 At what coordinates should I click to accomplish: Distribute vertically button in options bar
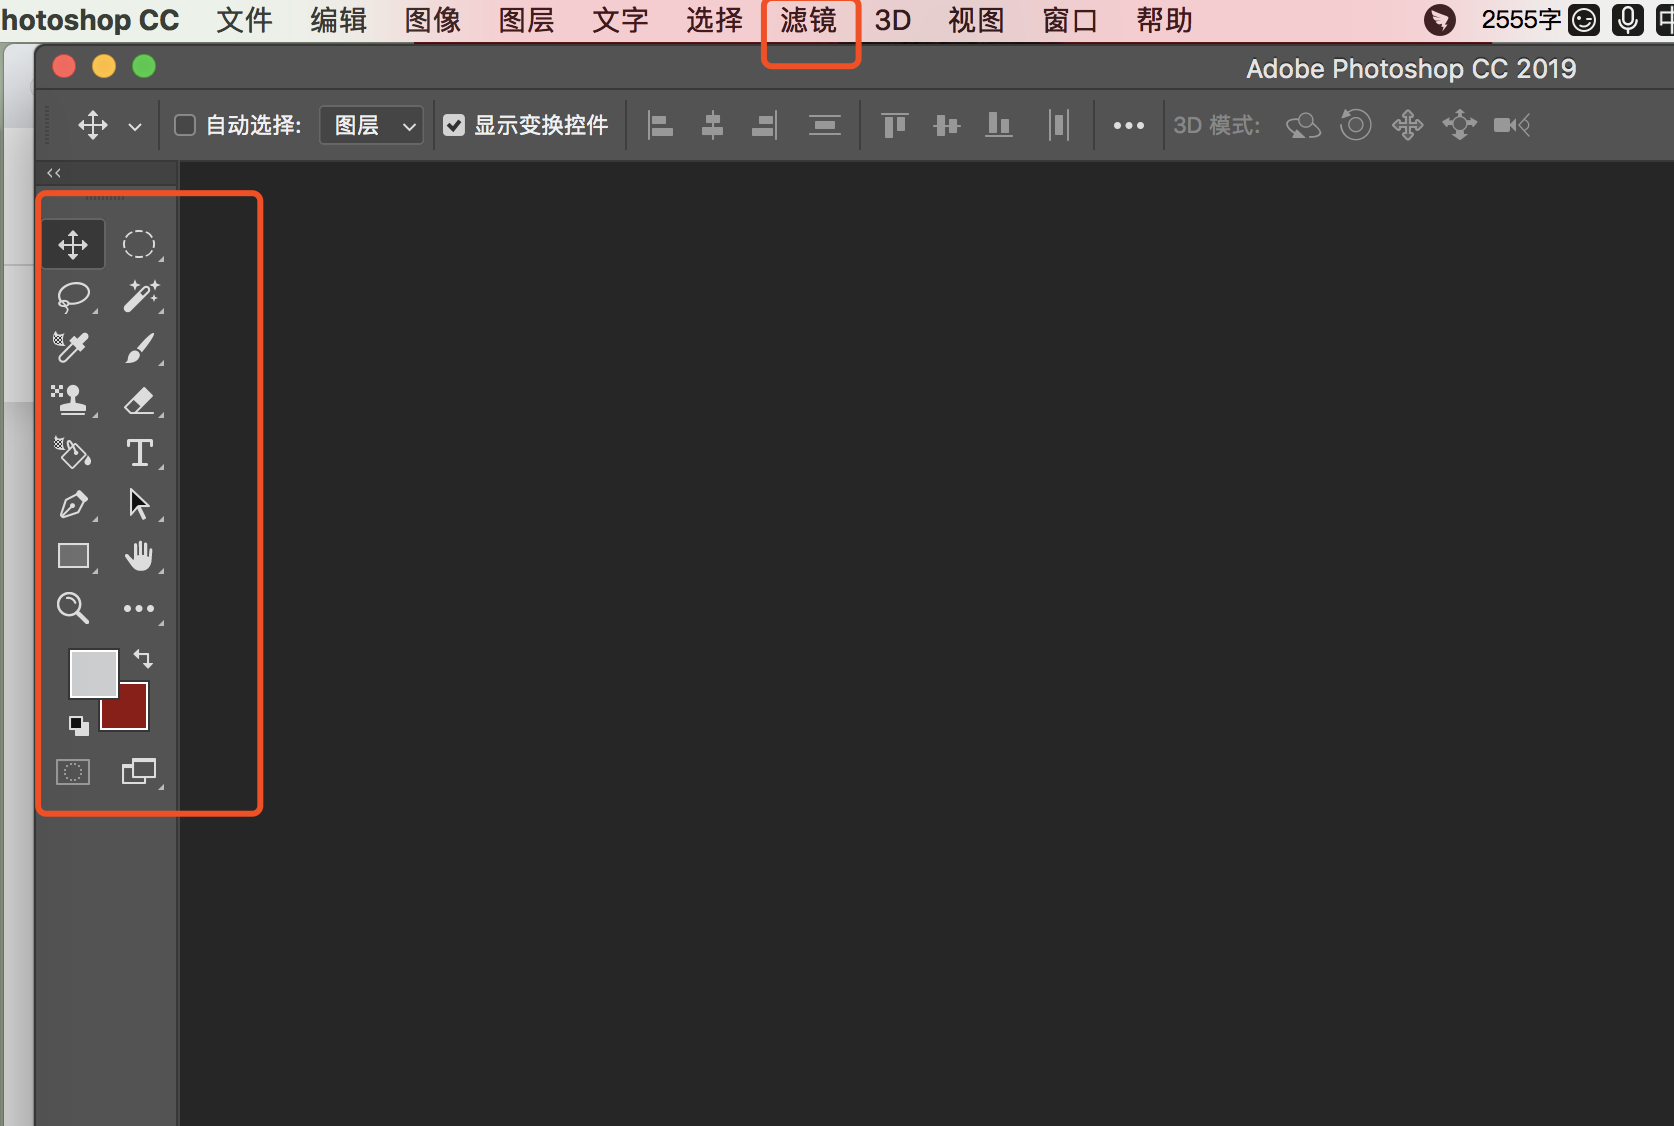coord(824,125)
